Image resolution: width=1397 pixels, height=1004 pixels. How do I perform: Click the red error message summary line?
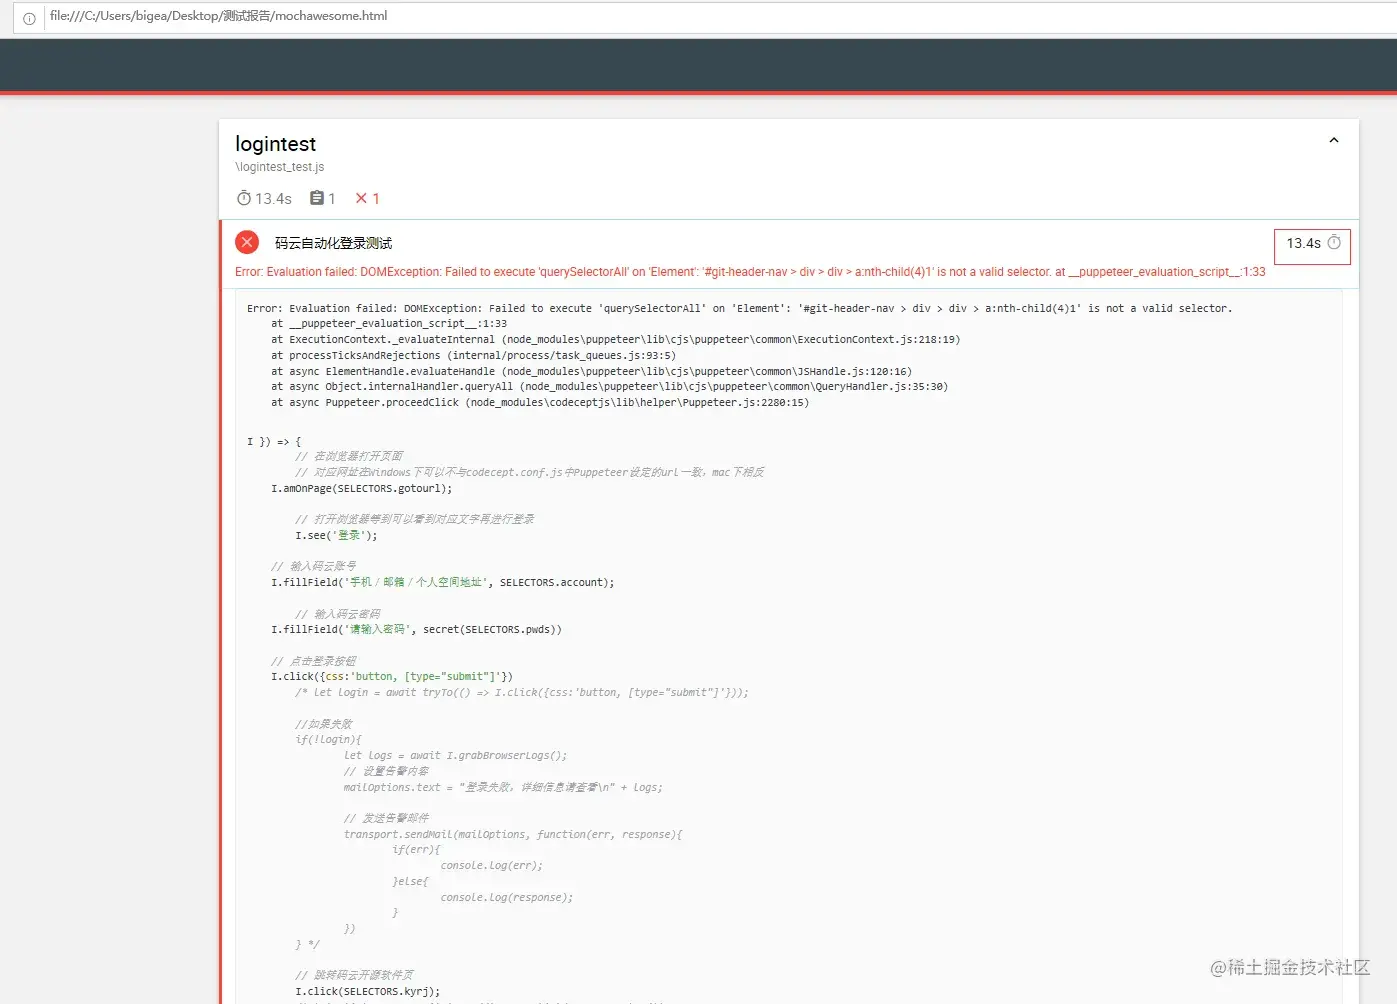point(750,272)
